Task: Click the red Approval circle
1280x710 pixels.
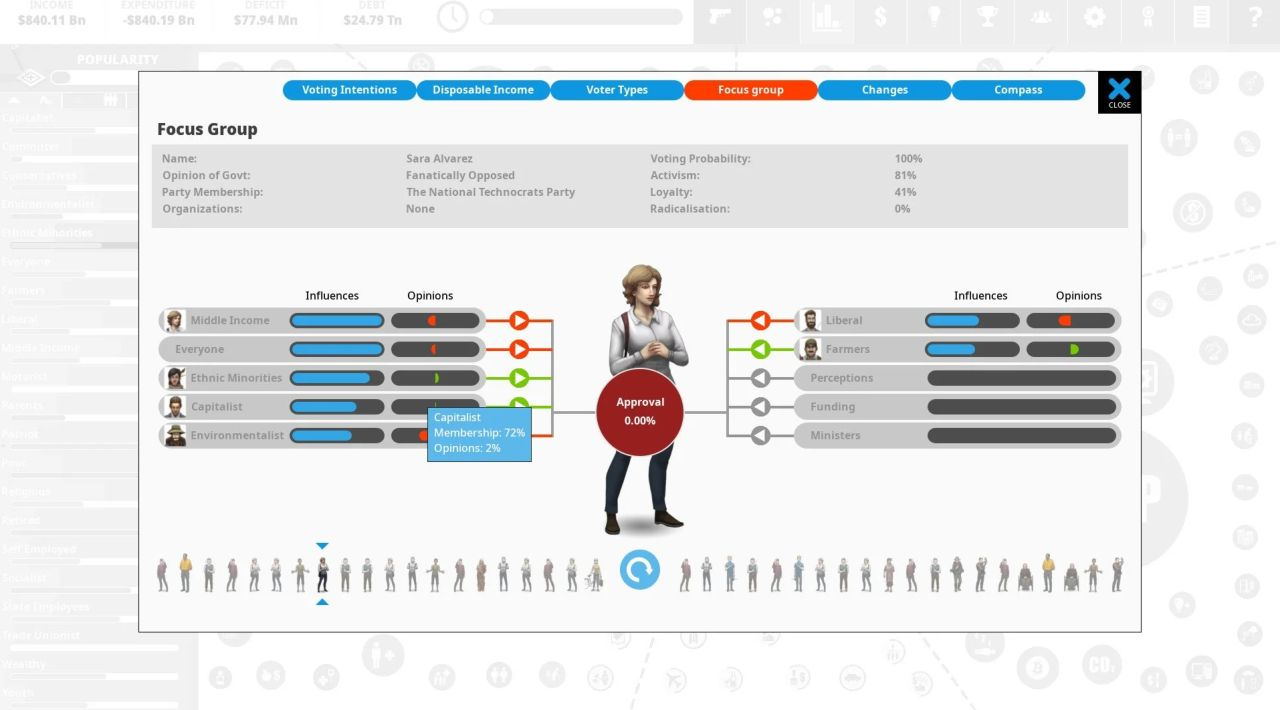Action: pyautogui.click(x=640, y=411)
